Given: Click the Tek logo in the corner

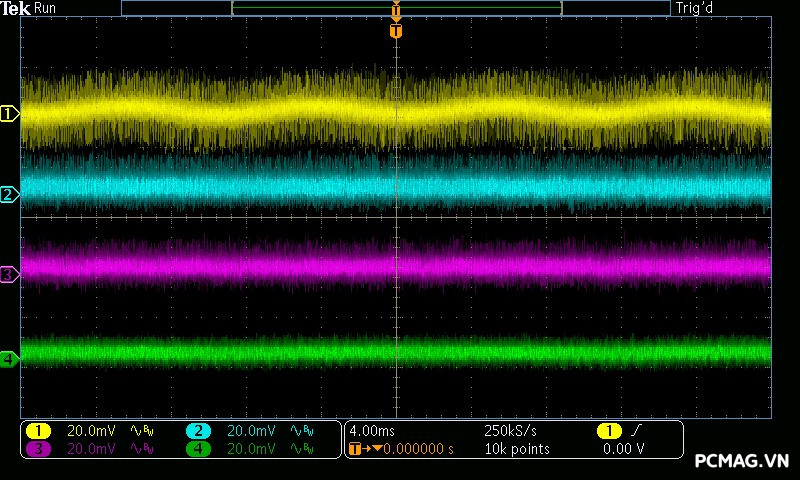Looking at the screenshot, I should tap(17, 8).
